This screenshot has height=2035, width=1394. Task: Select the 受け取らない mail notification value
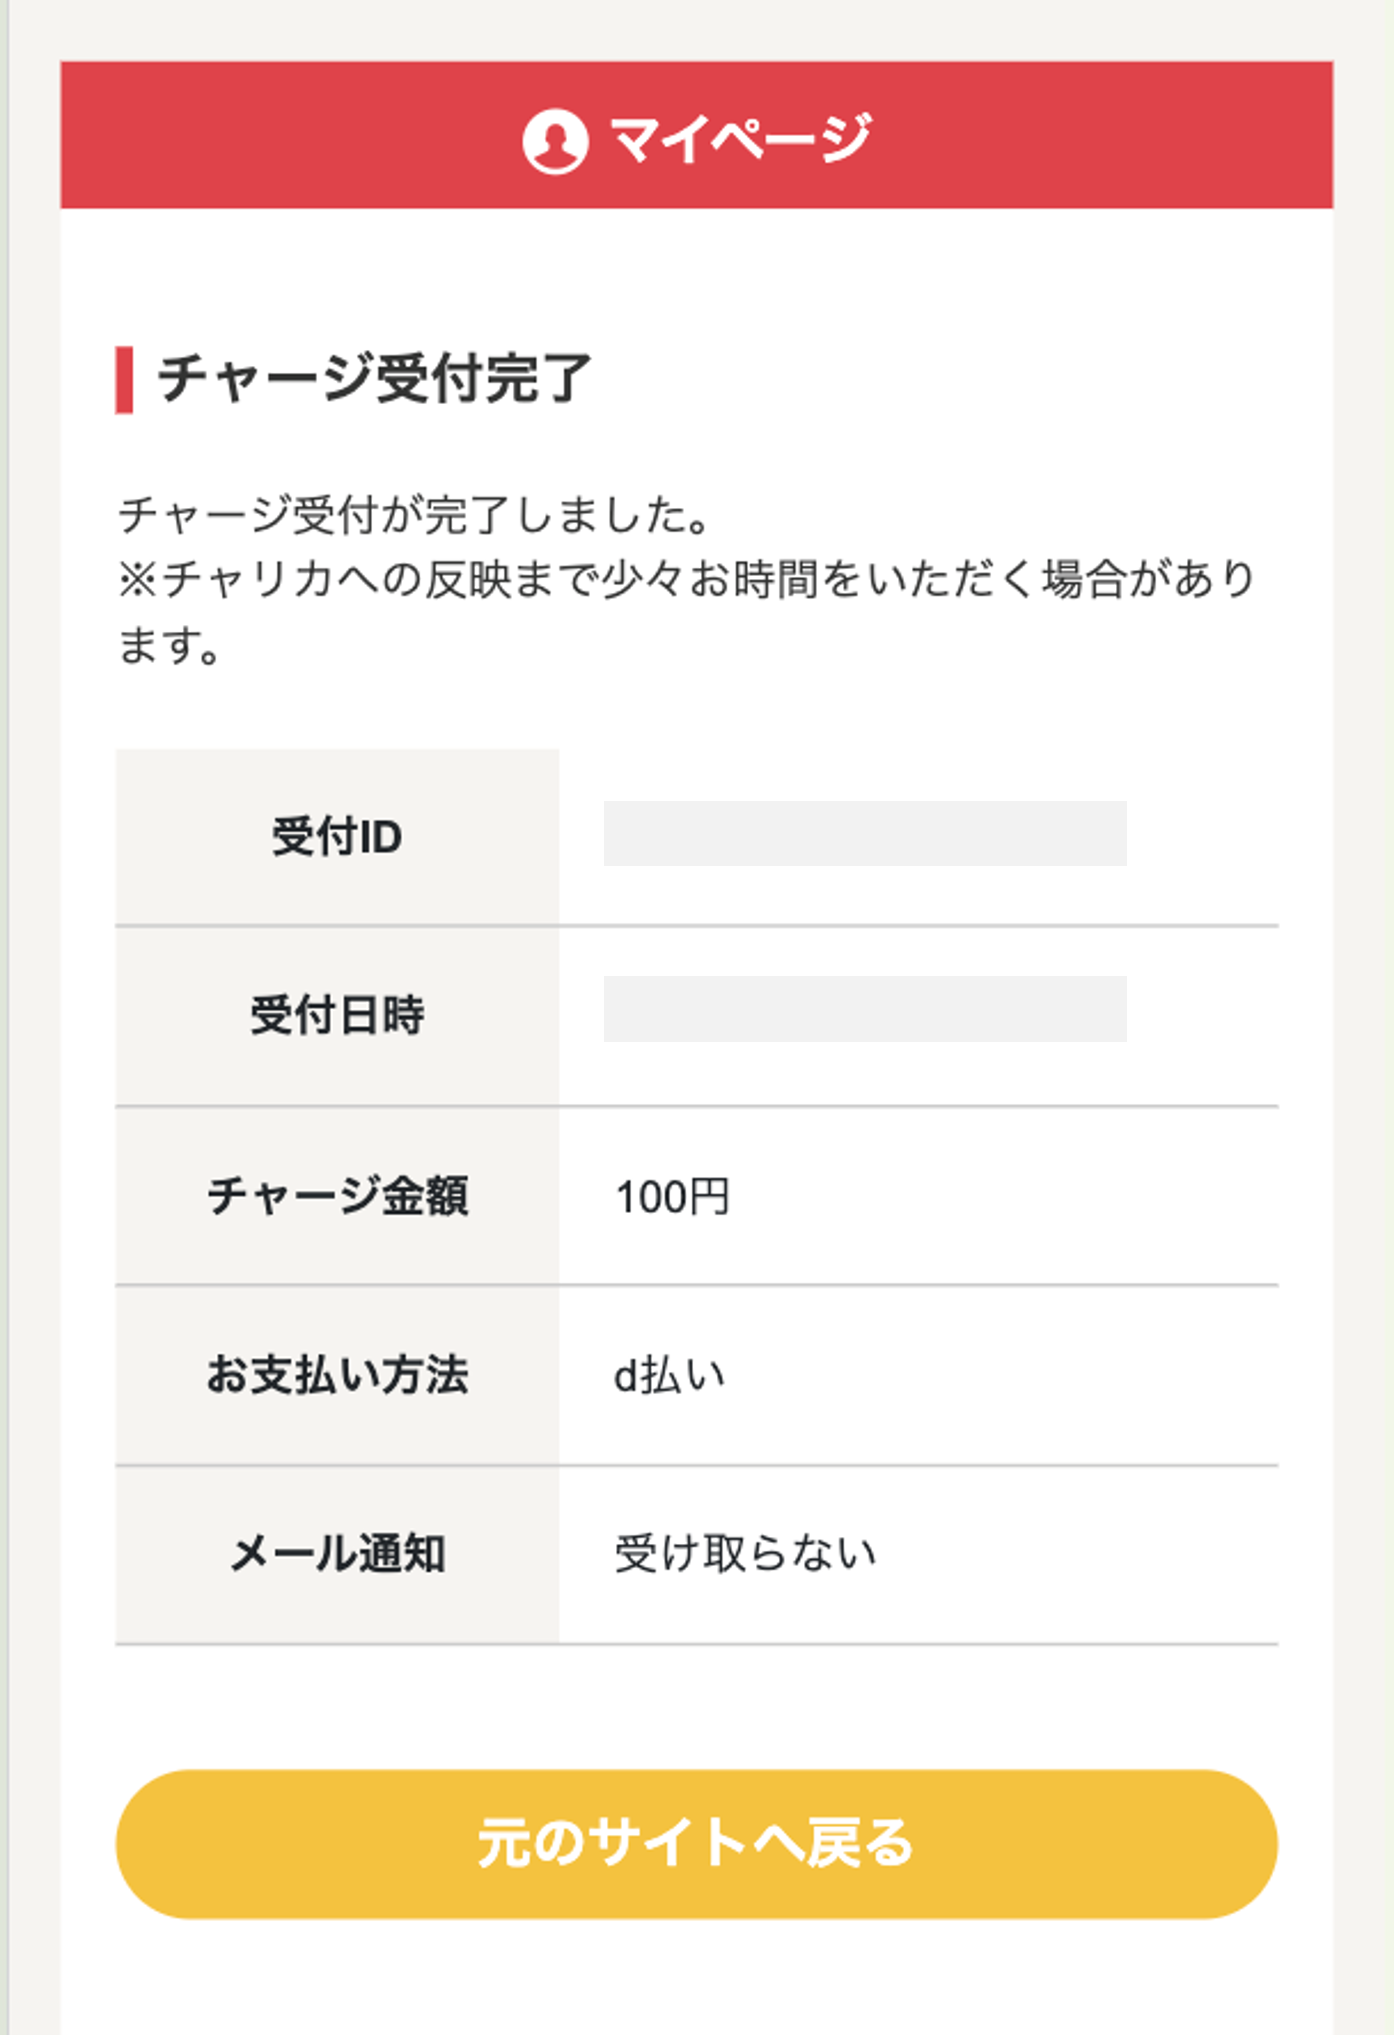[745, 1554]
